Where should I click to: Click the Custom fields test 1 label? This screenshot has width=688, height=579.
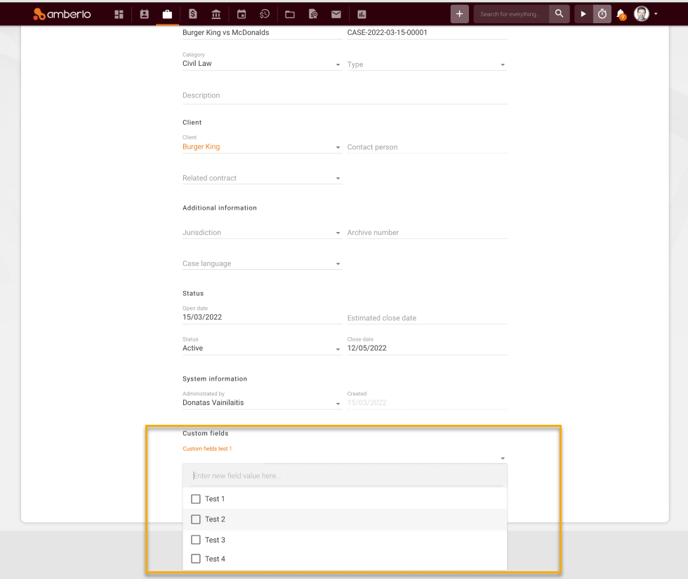207,449
